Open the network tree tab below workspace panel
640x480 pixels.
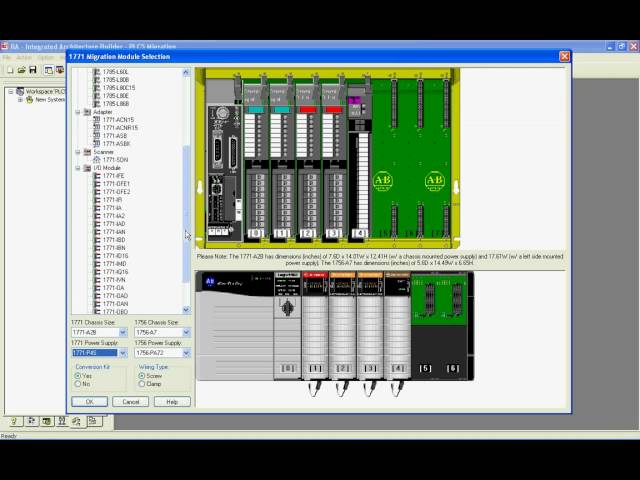[31, 421]
